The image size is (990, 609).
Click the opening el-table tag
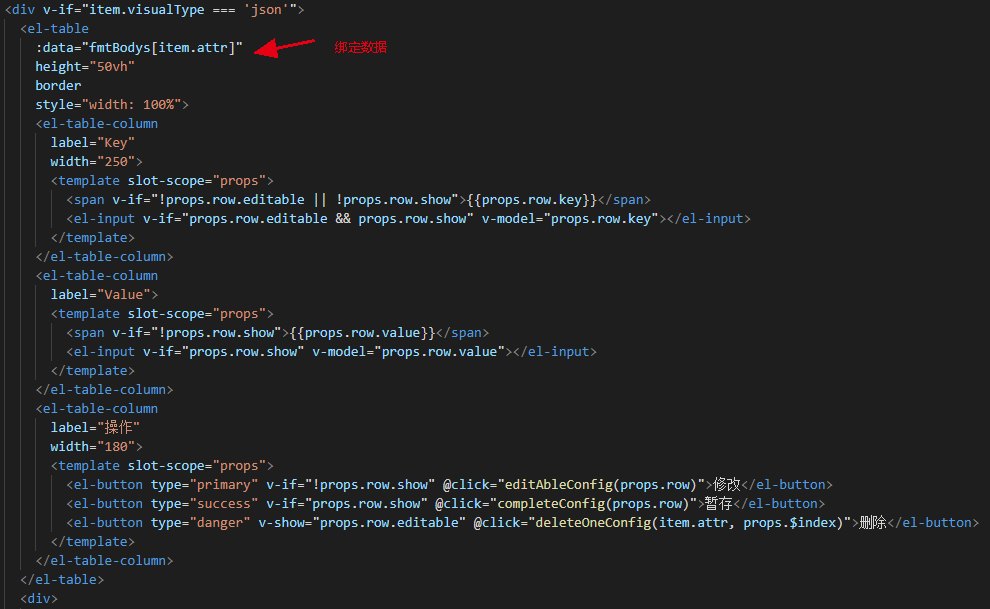[54, 28]
